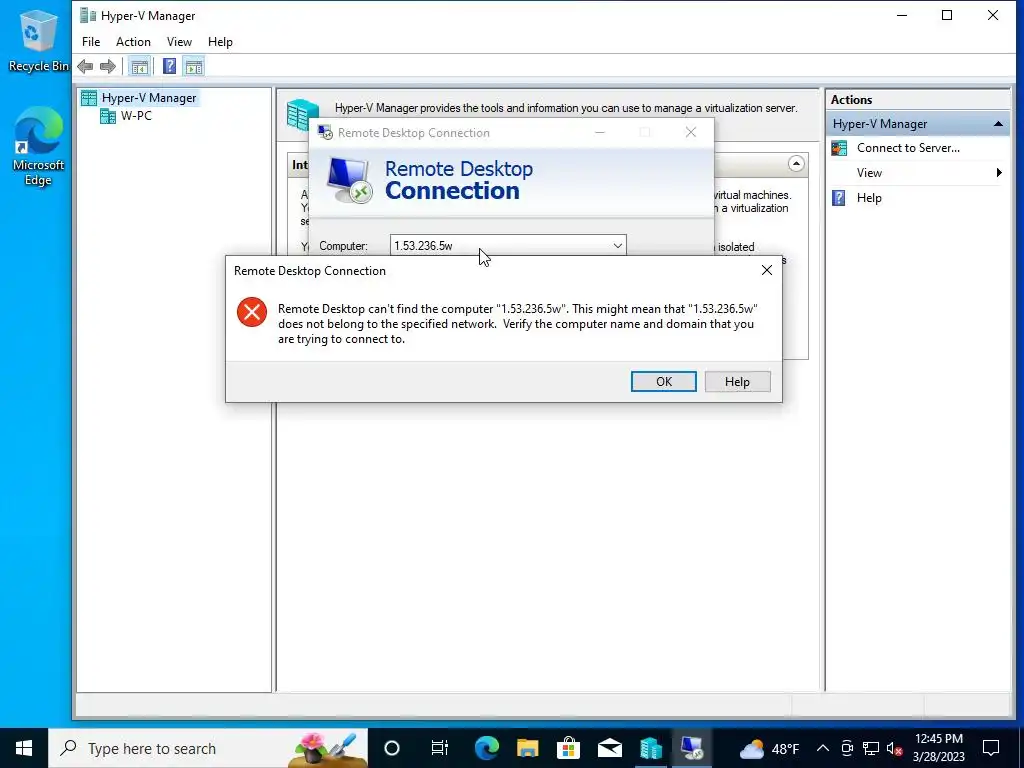Collapse Hyper-V Manager actions section
The width and height of the screenshot is (1024, 768).
pyautogui.click(x=998, y=123)
